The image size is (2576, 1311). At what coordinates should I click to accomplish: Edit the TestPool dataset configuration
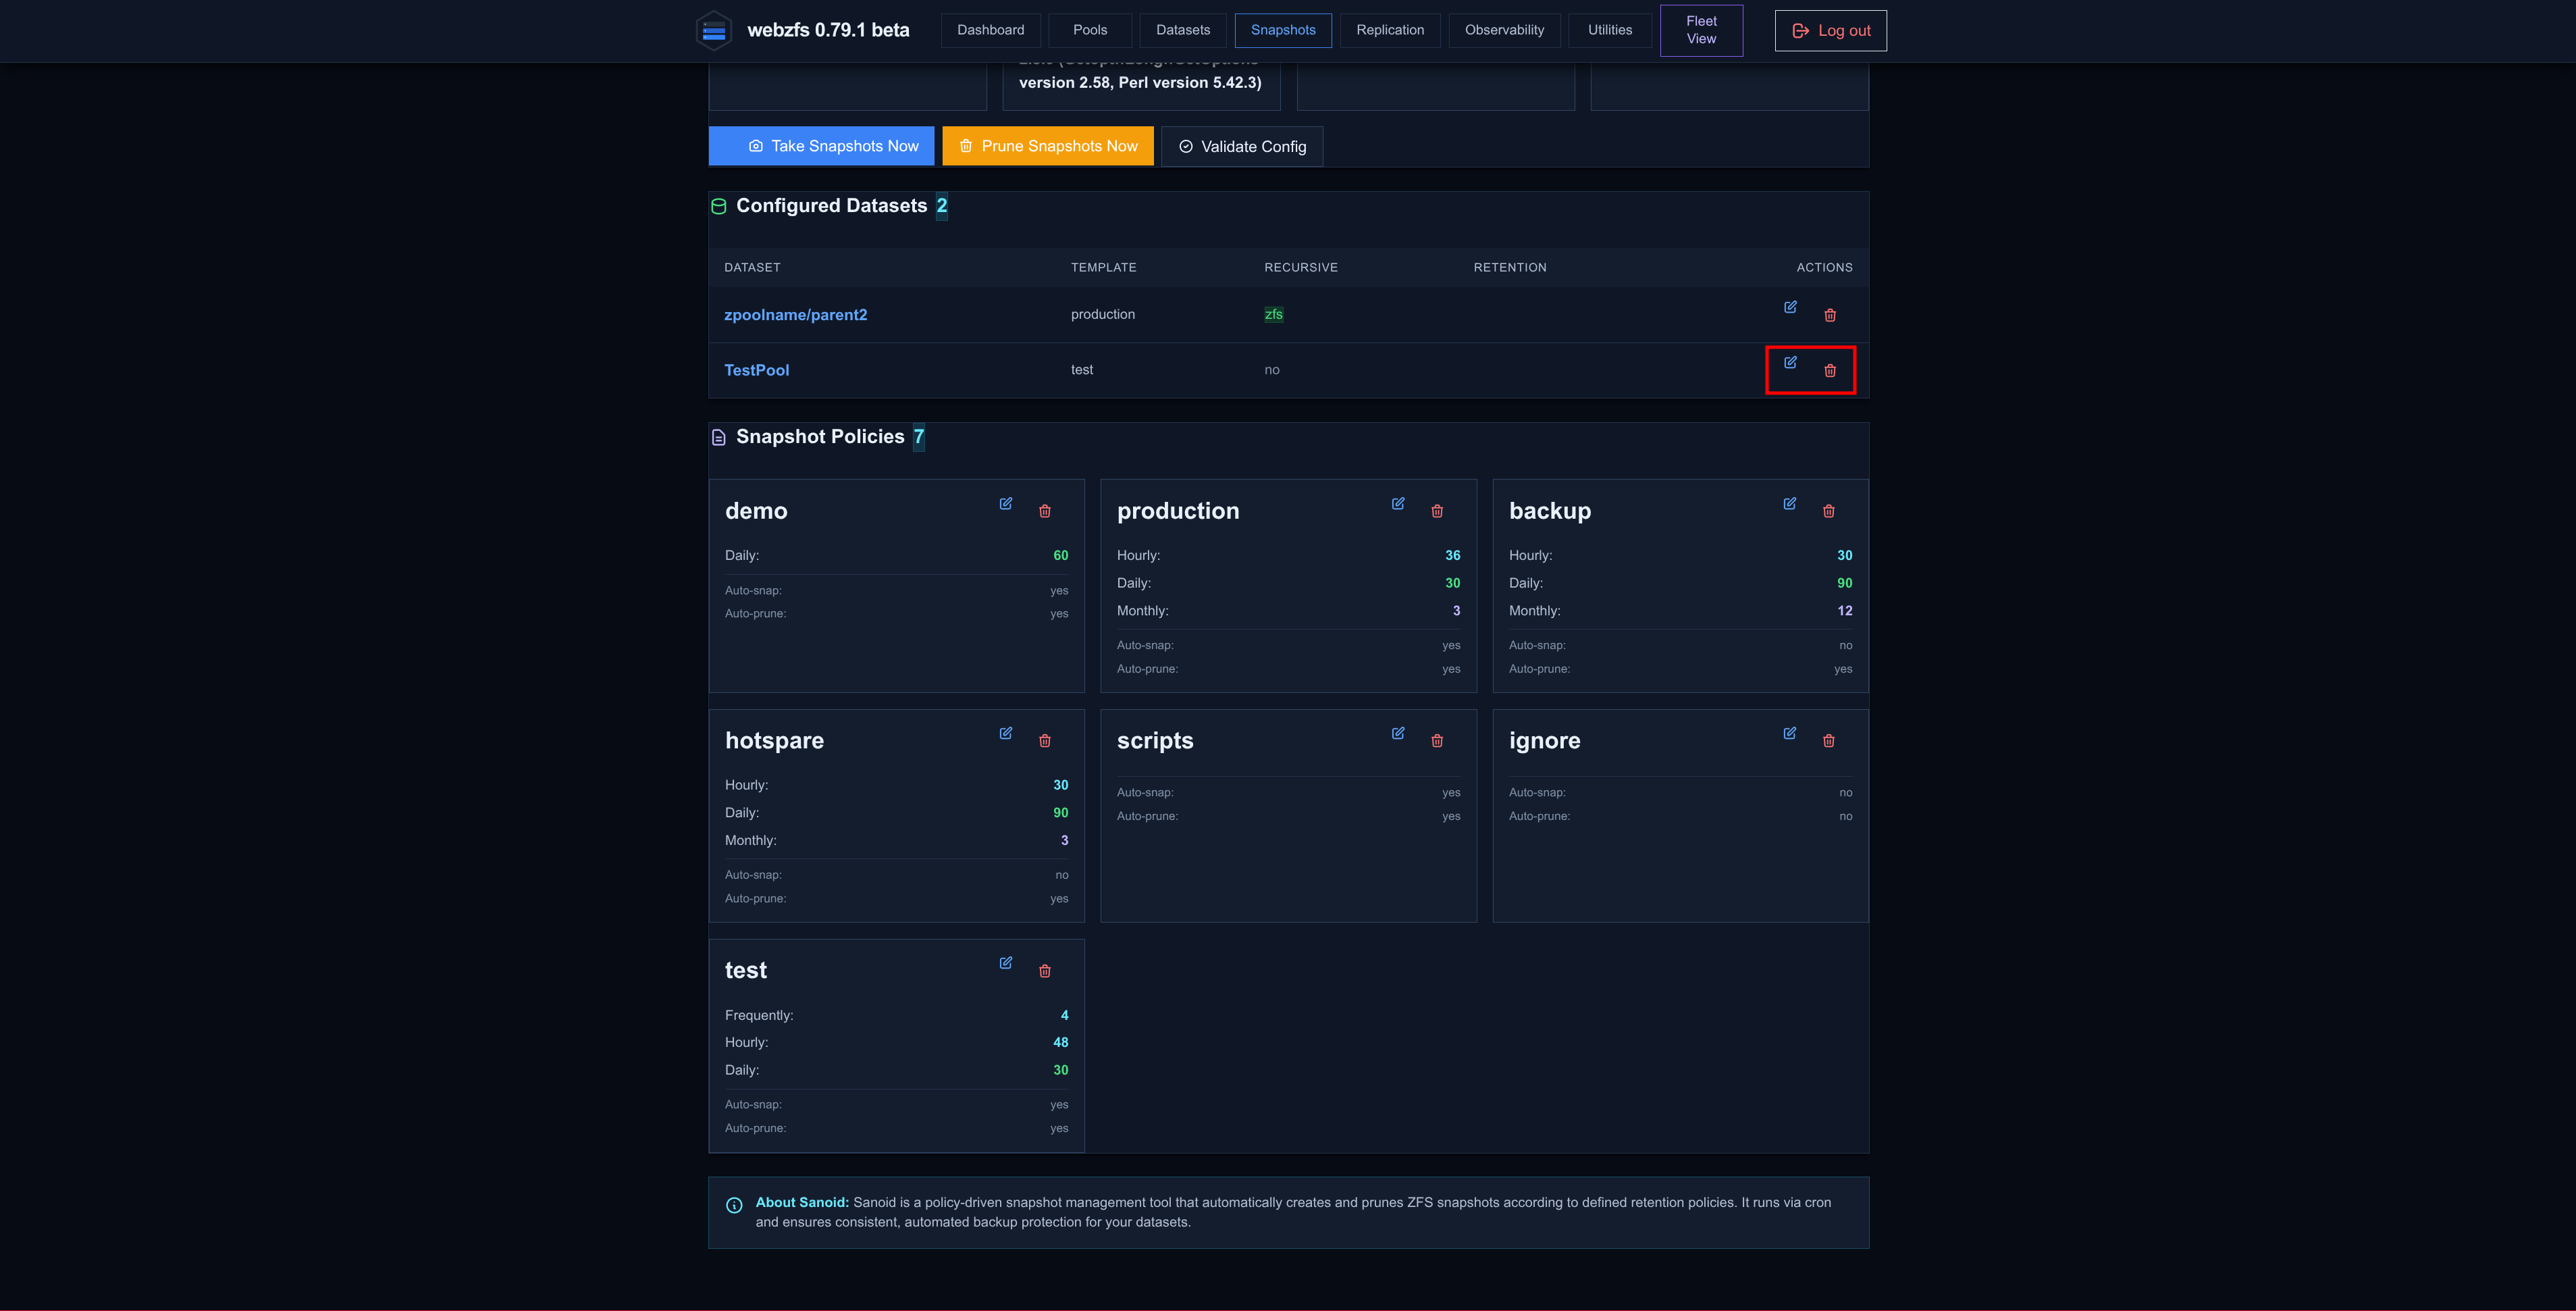(x=1790, y=362)
